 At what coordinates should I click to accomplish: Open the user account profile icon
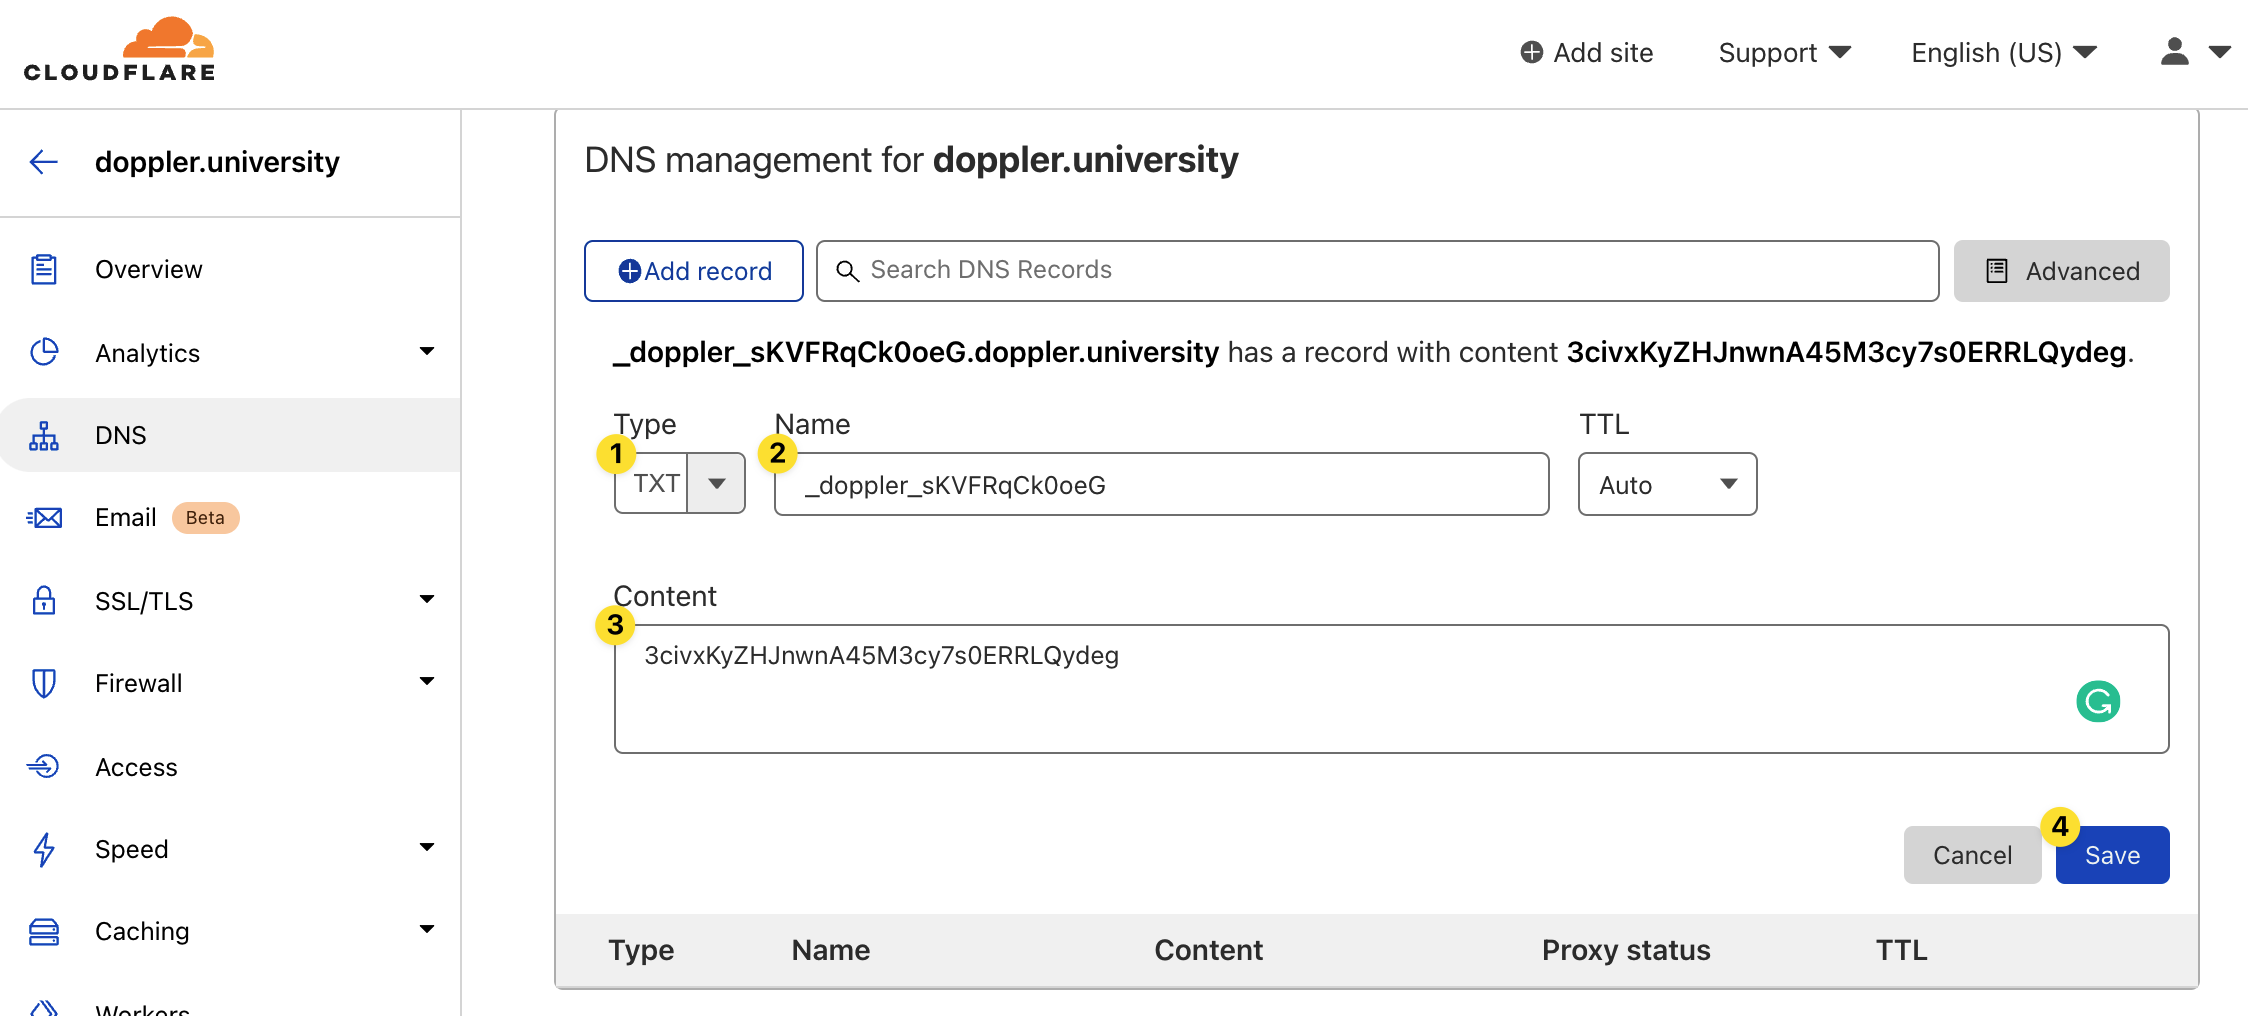coord(2174,52)
